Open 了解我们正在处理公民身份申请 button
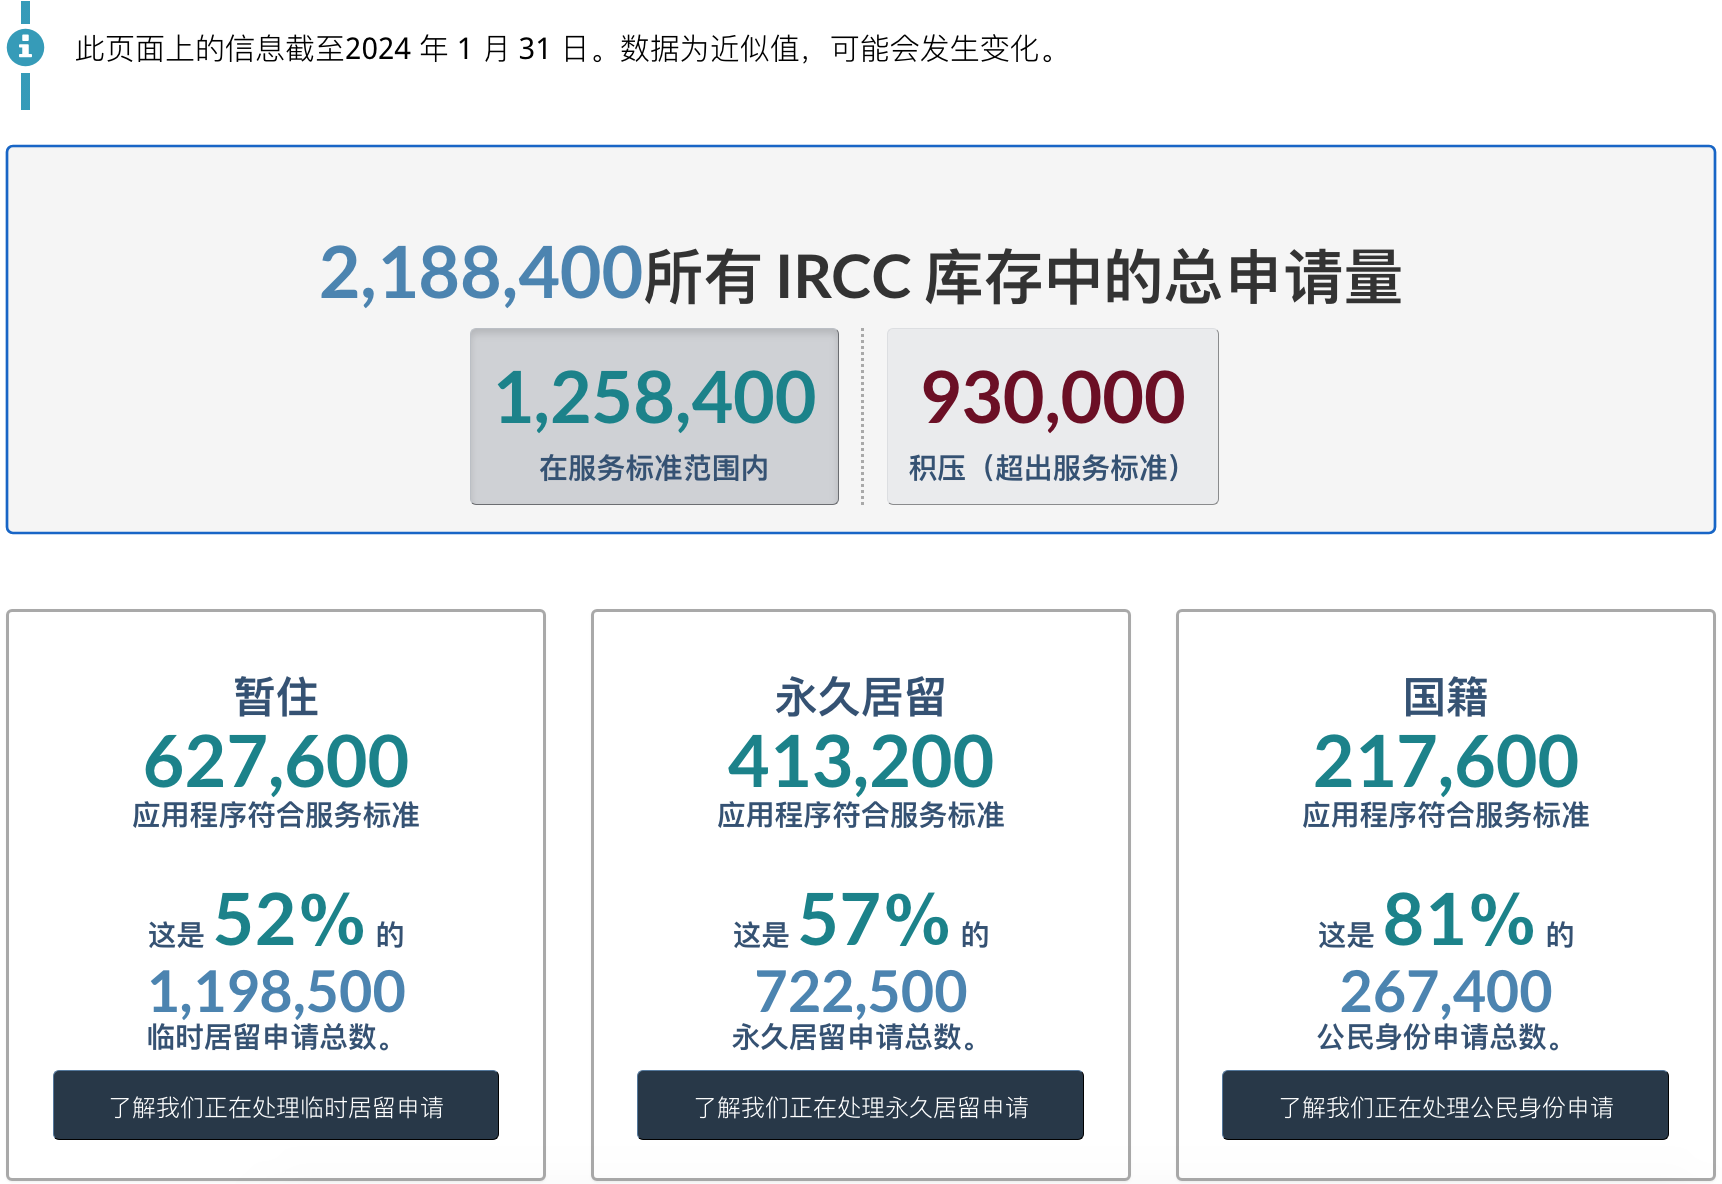This screenshot has width=1722, height=1184. [x=1445, y=1105]
